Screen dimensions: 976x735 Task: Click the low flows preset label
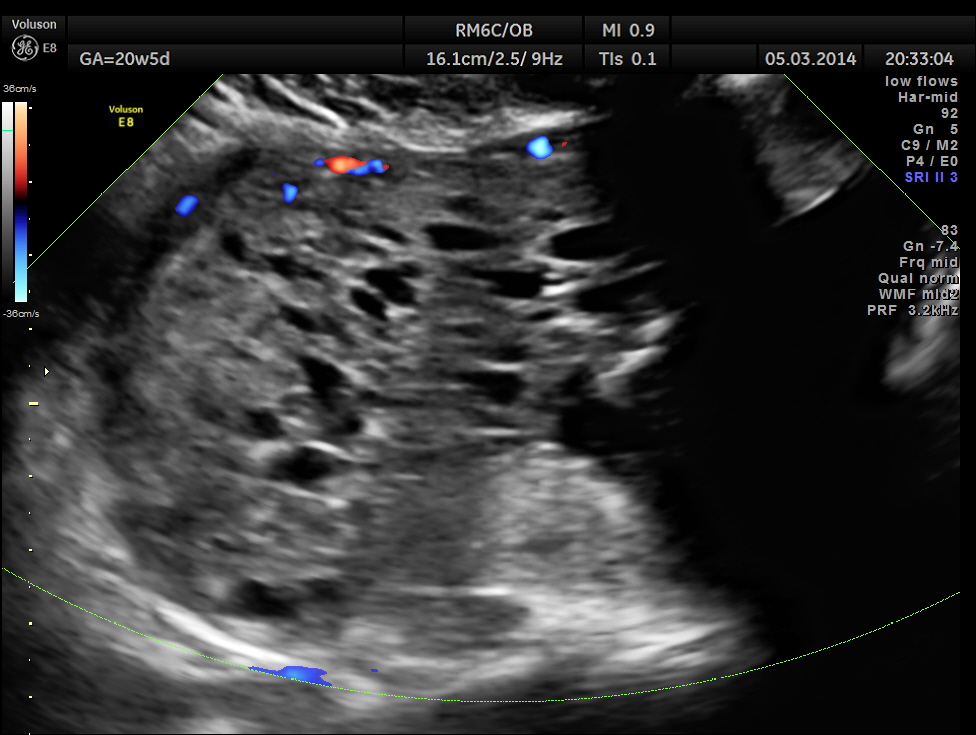(921, 81)
